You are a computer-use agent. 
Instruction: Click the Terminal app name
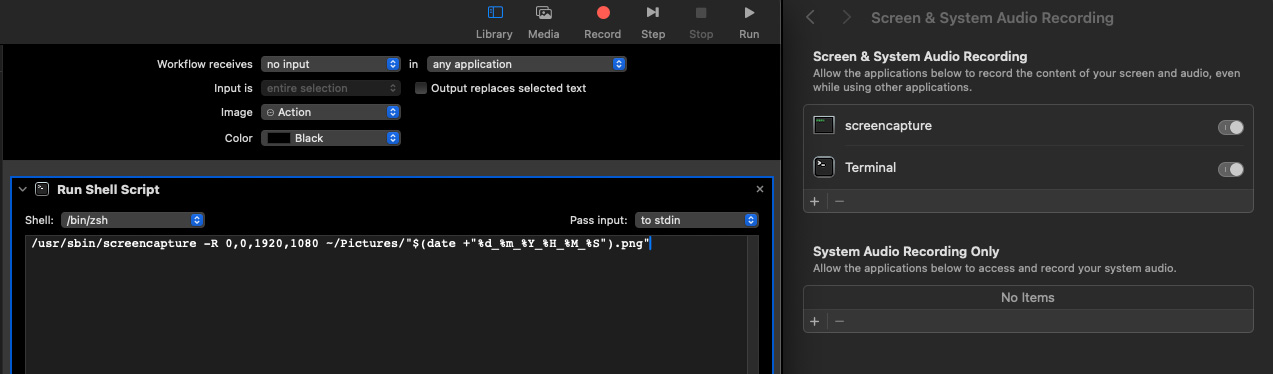coord(870,167)
